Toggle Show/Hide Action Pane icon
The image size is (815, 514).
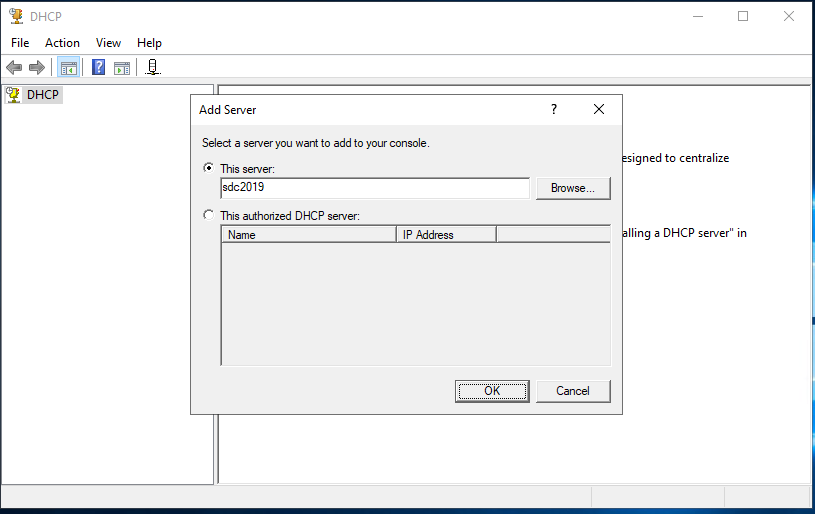click(121, 68)
